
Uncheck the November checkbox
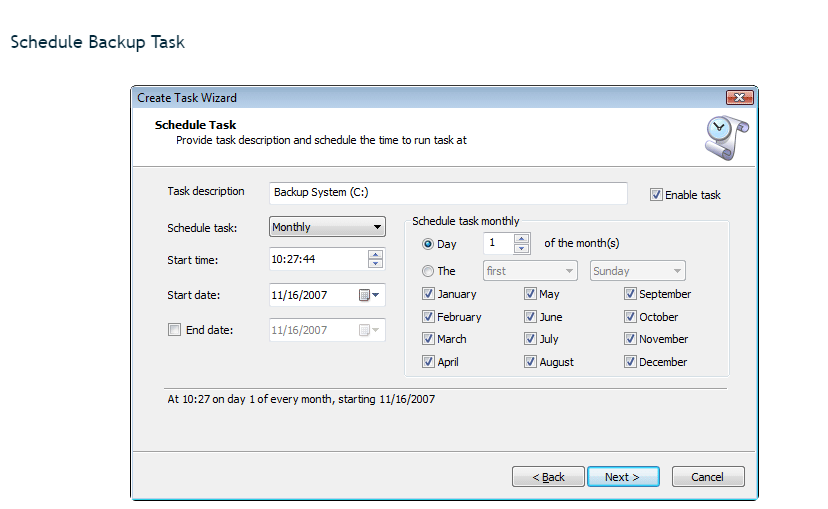pos(630,339)
